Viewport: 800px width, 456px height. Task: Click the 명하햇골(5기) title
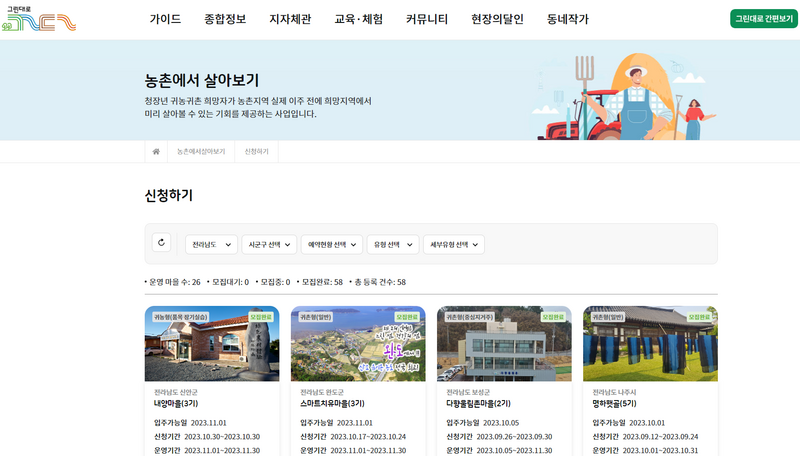[x=614, y=403]
